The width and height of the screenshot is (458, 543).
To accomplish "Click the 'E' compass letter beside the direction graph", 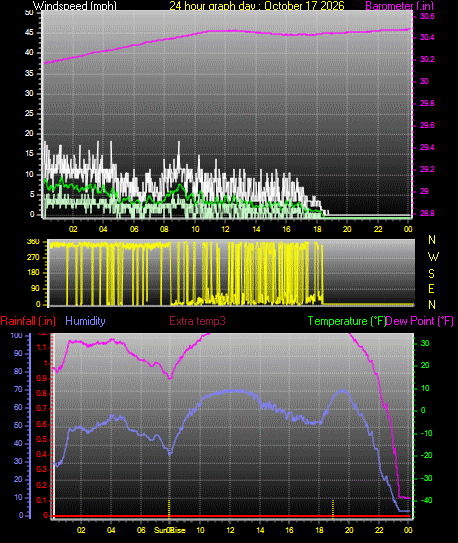I will pyautogui.click(x=431, y=289).
